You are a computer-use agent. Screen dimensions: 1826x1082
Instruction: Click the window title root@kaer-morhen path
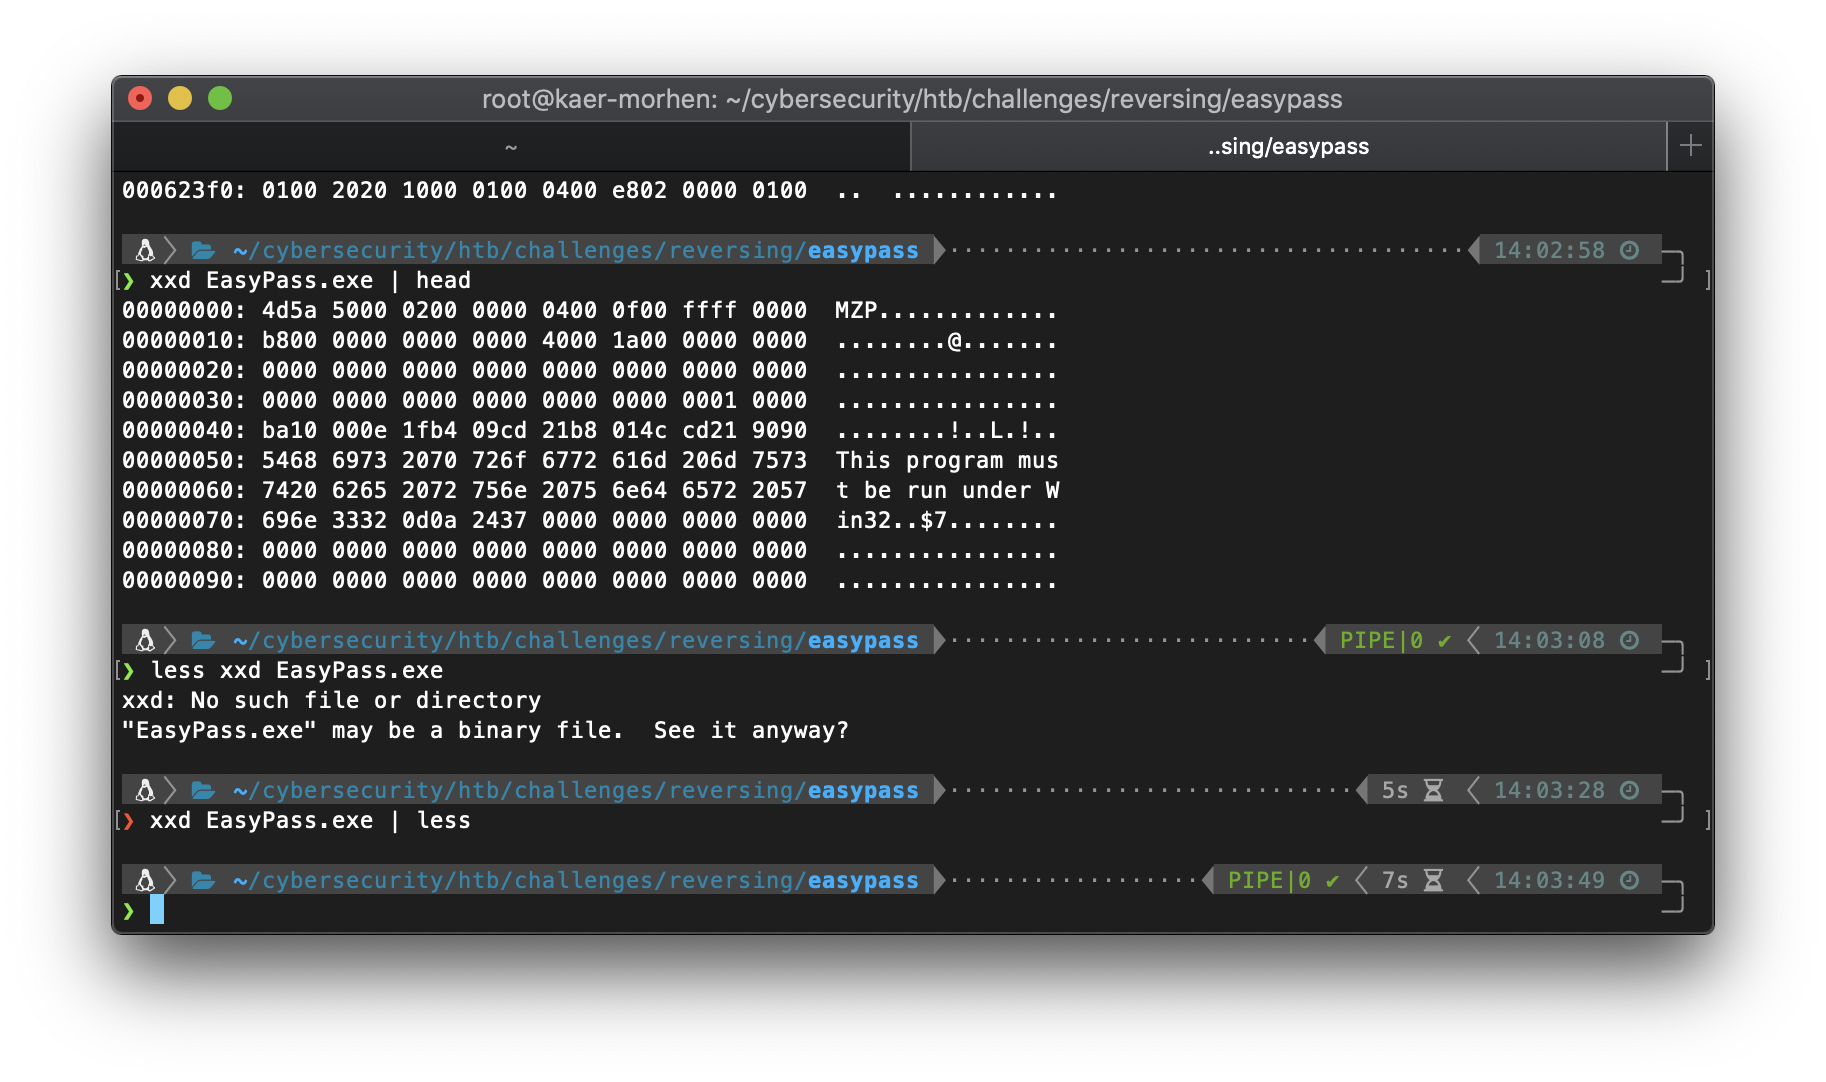(912, 99)
